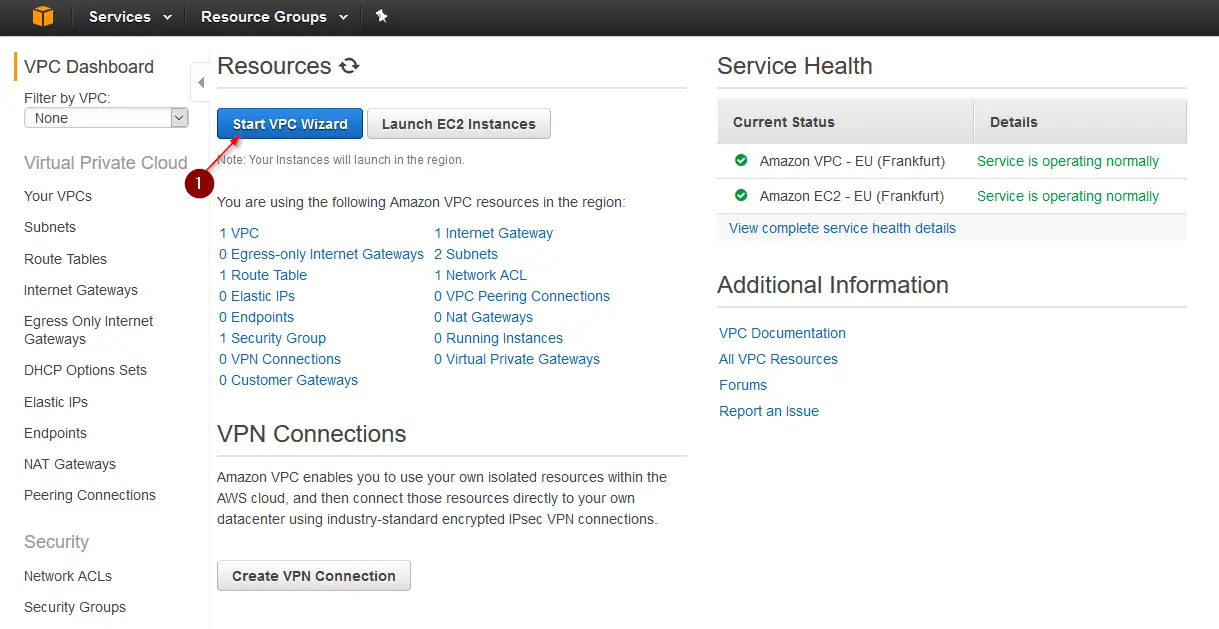Open NAT Gateways in the sidebar
Image resolution: width=1219 pixels, height=629 pixels.
click(70, 464)
